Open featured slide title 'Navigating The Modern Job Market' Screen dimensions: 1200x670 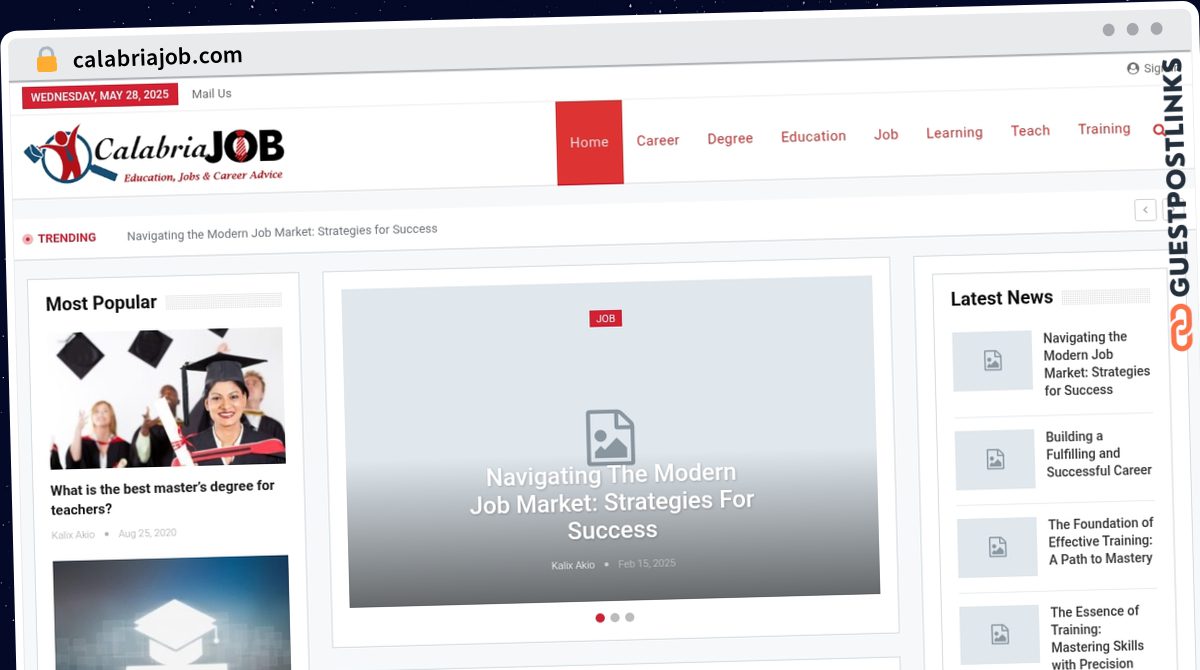(x=612, y=501)
